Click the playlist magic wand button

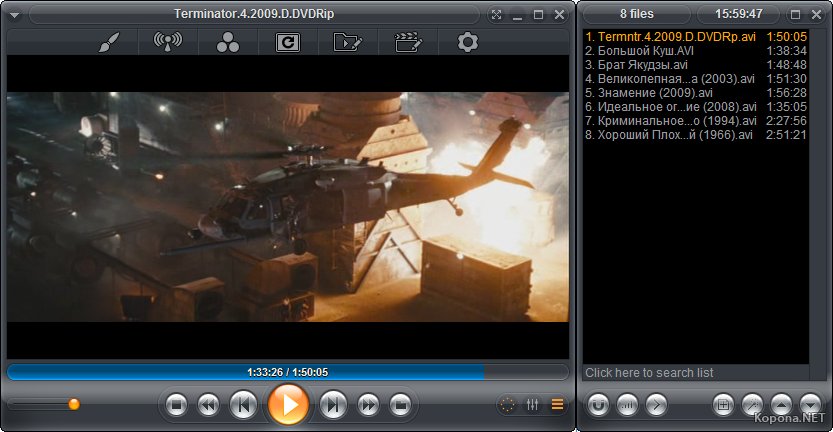pyautogui.click(x=752, y=405)
